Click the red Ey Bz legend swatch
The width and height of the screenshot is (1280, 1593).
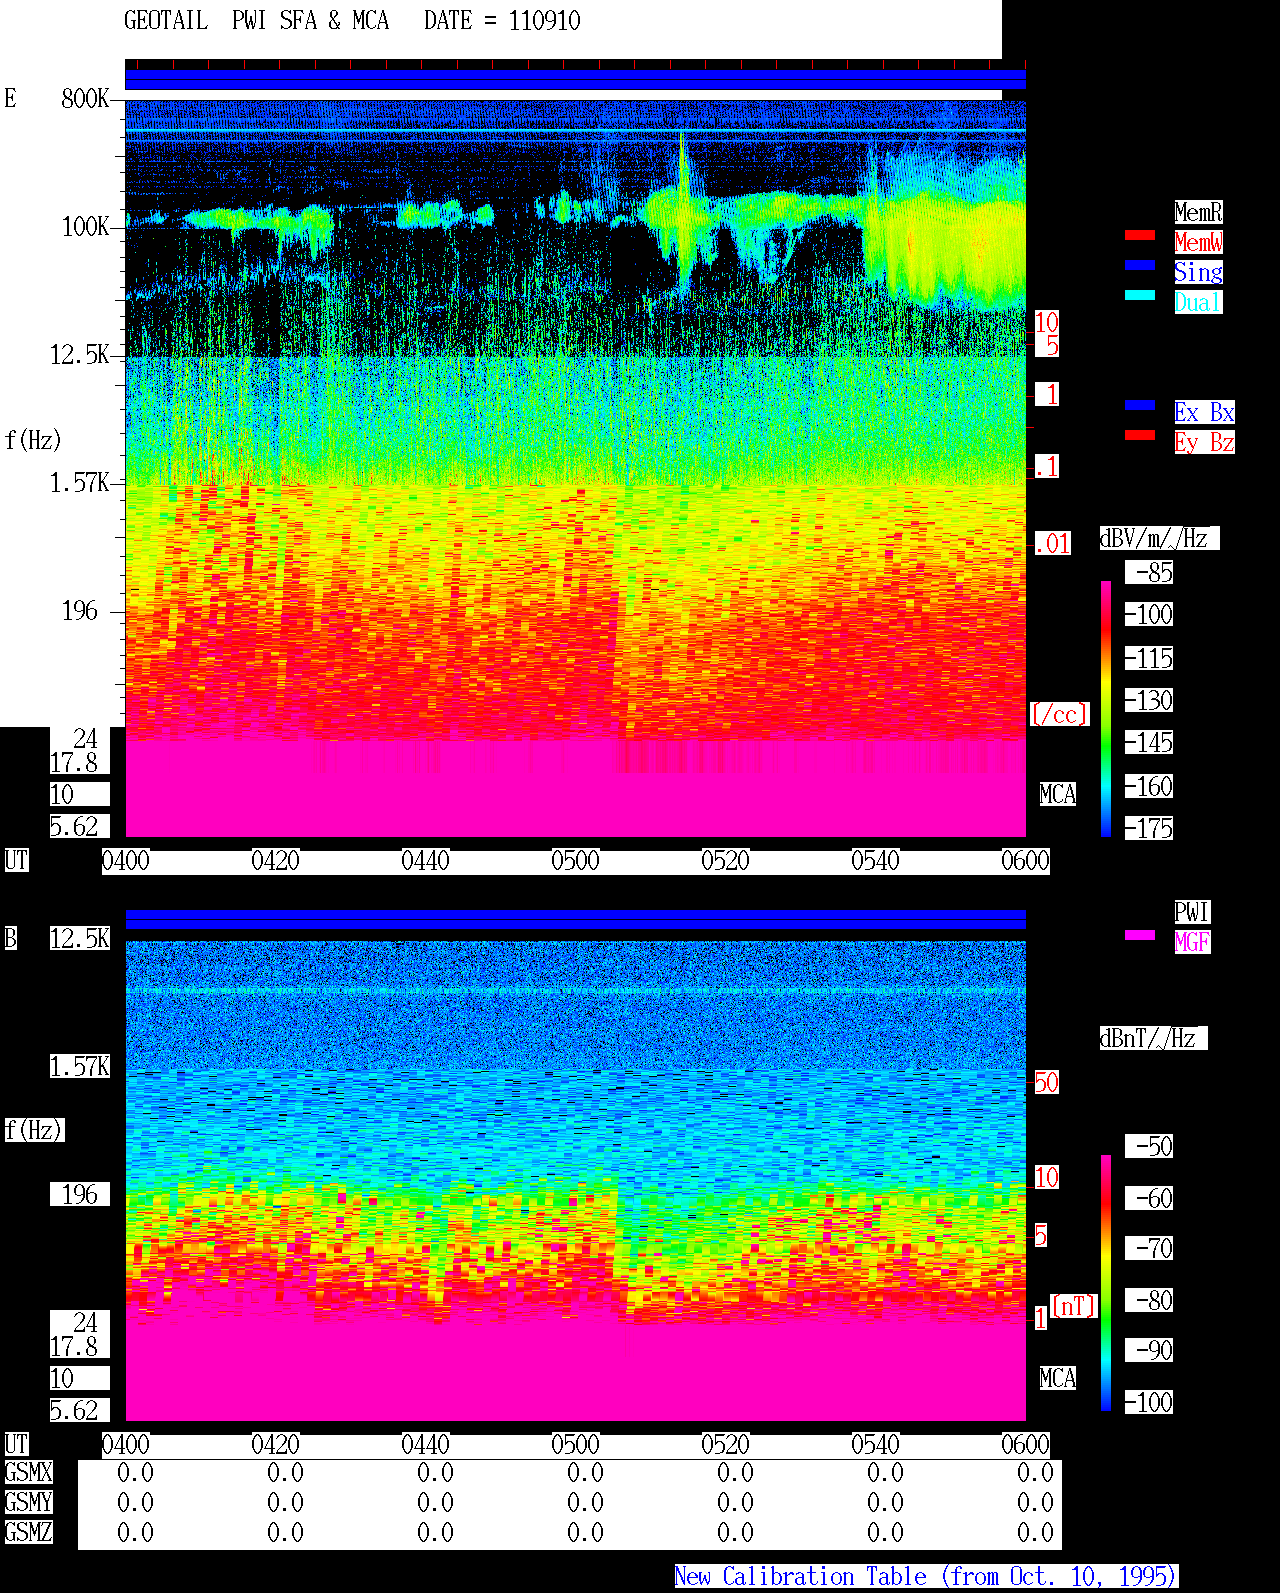(x=1140, y=435)
